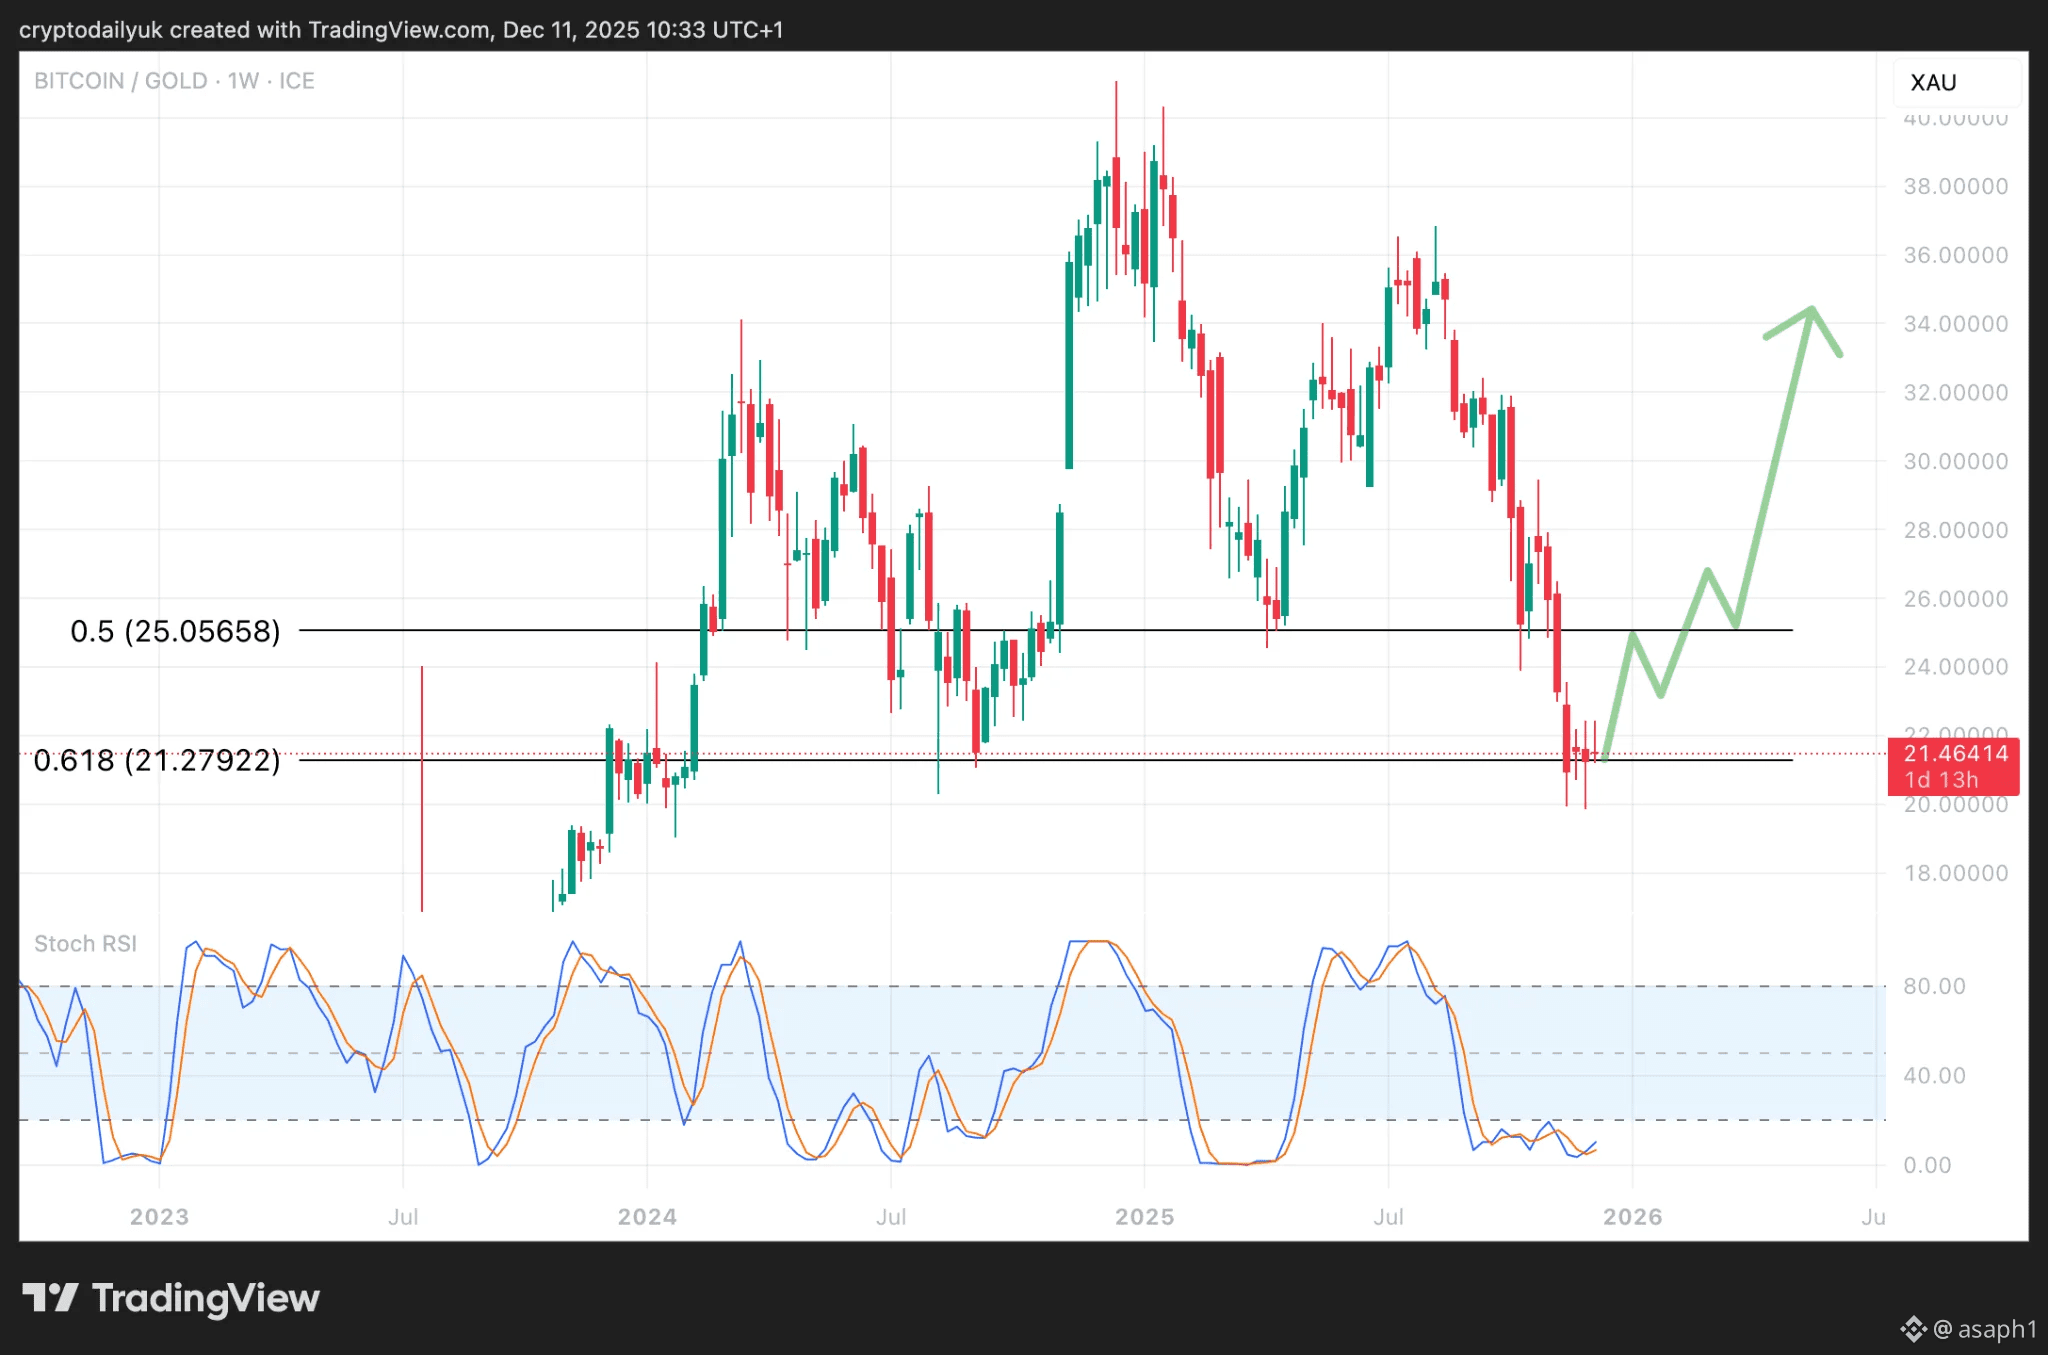Select the 0.5 (25.05658) Fibonacci label
Image resolution: width=2048 pixels, height=1355 pixels.
pos(175,631)
